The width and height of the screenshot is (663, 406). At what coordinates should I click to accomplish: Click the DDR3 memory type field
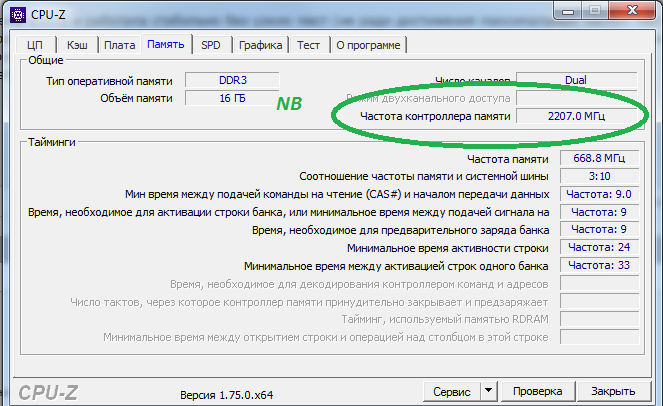(232, 80)
